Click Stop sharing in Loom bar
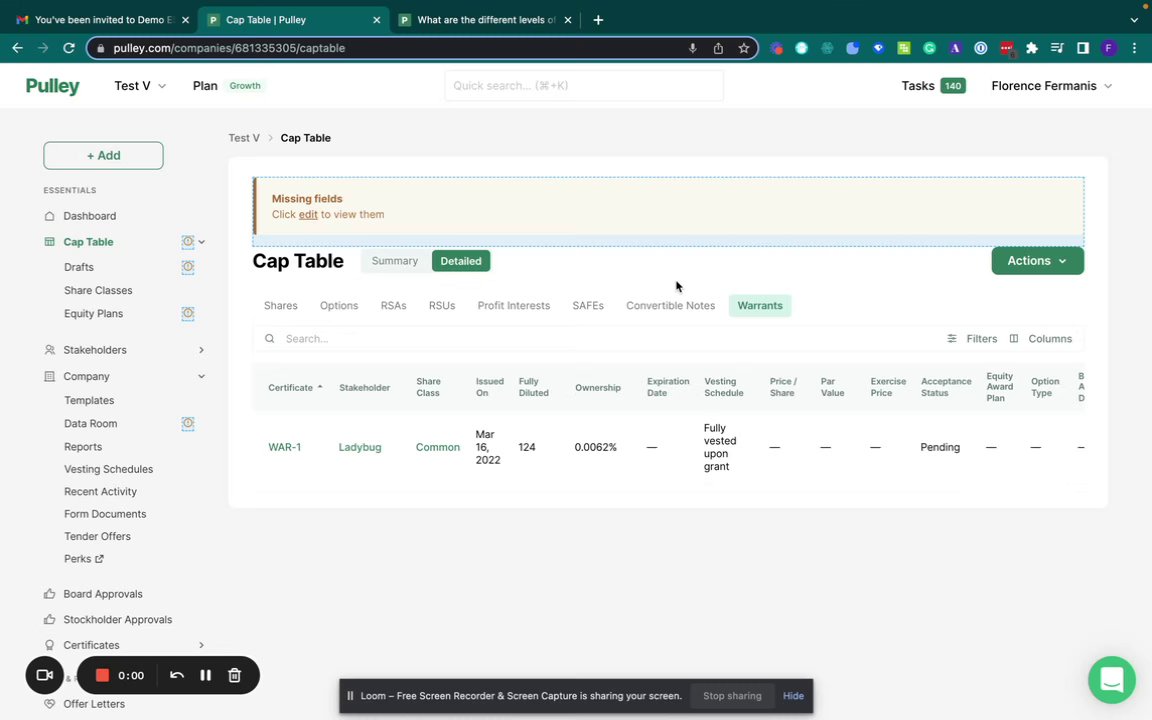The image size is (1152, 720). coord(732,696)
